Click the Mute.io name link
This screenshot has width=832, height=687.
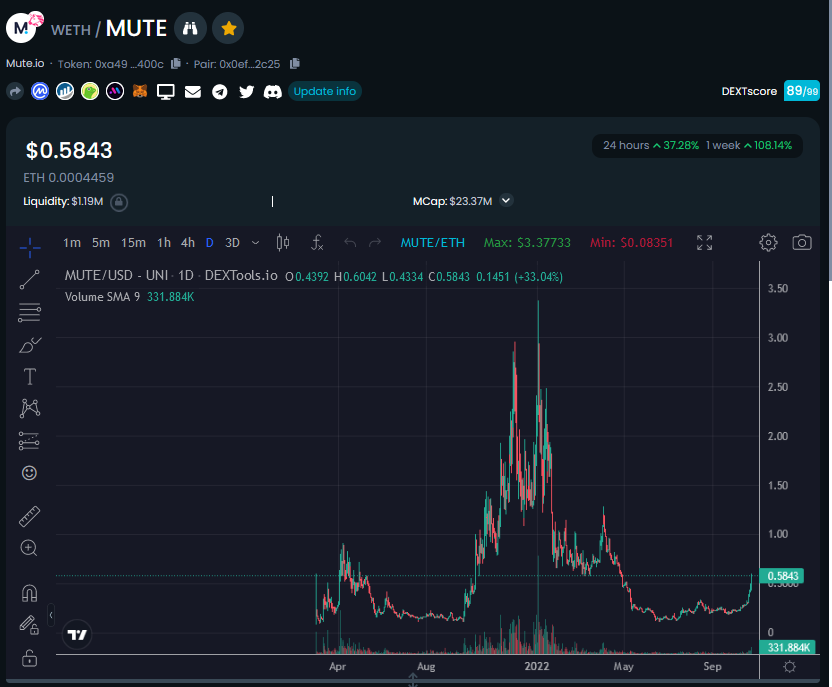point(25,64)
